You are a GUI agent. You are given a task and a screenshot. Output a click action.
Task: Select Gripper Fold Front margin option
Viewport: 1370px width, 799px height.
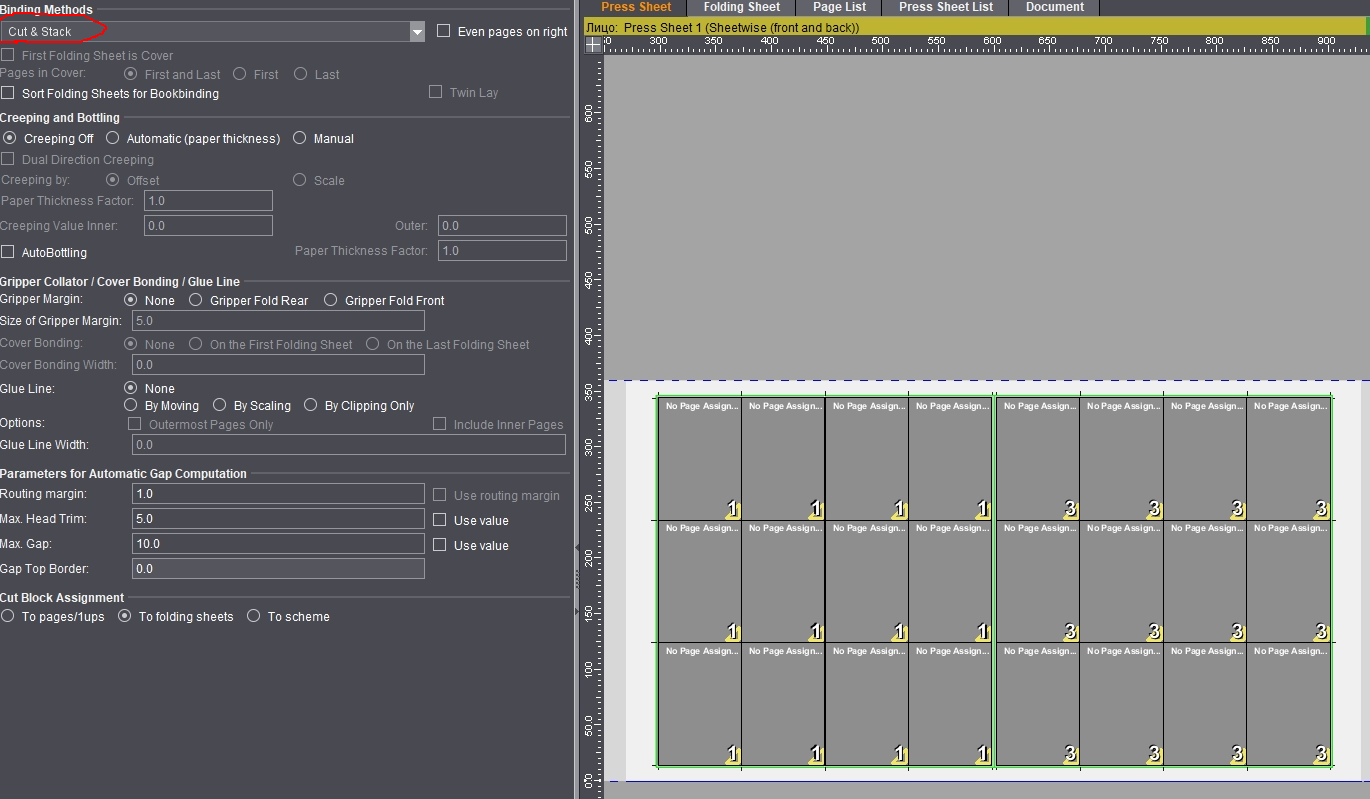click(x=331, y=300)
